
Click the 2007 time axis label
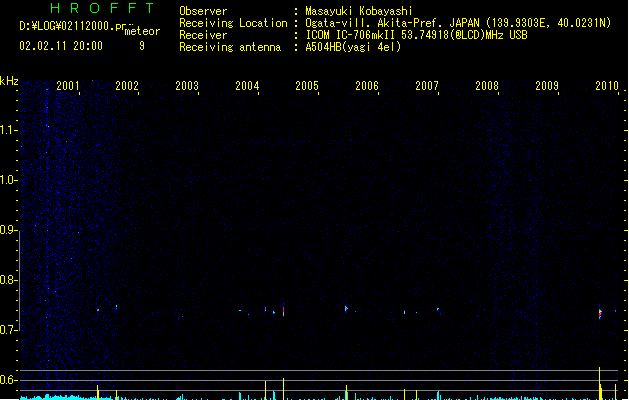click(427, 85)
